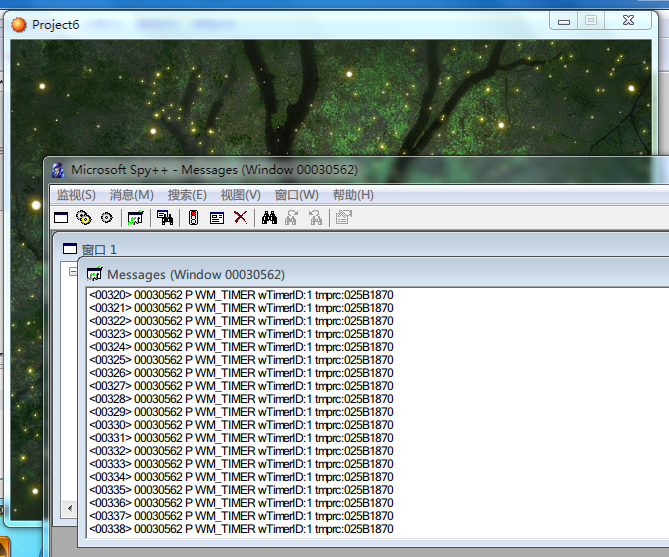Select message line <00337>

click(241, 516)
